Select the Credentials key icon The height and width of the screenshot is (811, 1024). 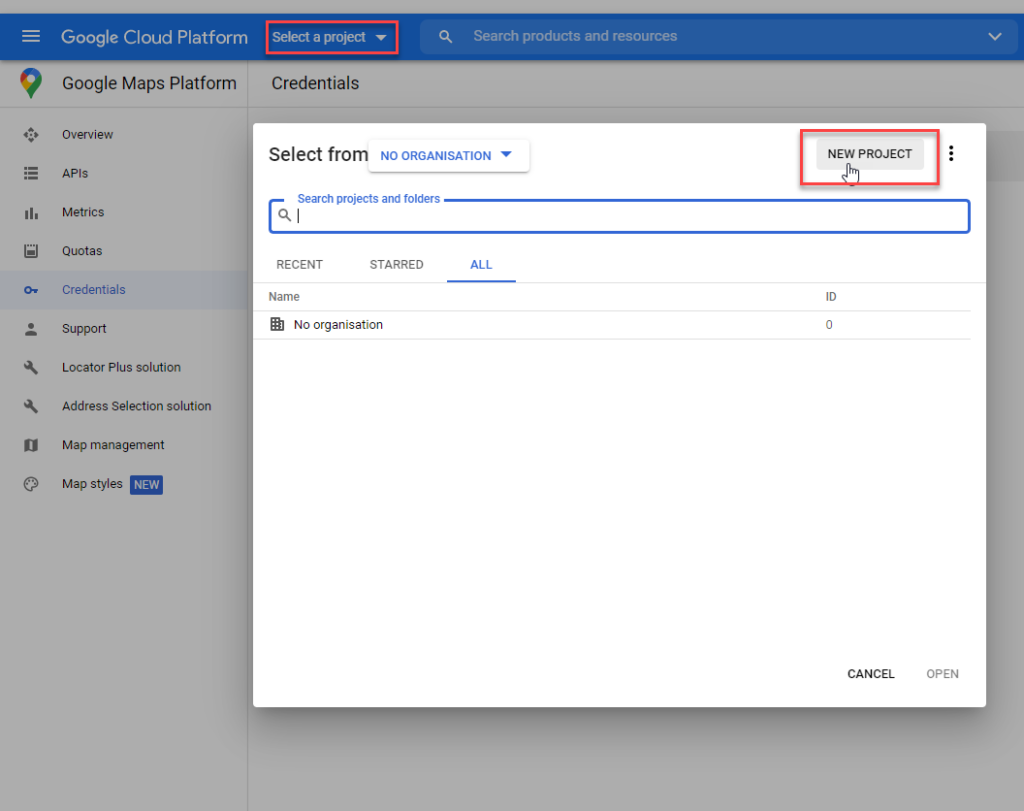(x=31, y=289)
